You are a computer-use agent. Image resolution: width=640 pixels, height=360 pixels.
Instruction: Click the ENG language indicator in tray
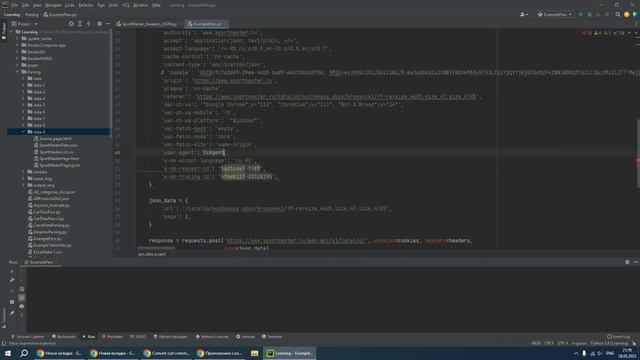point(610,353)
